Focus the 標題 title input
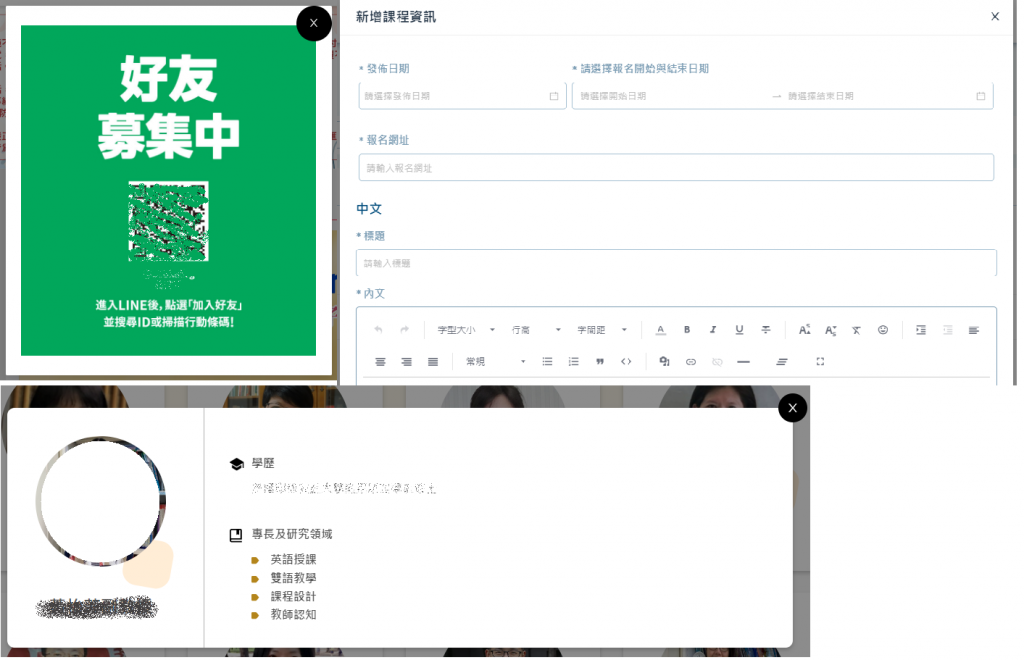 [x=676, y=263]
